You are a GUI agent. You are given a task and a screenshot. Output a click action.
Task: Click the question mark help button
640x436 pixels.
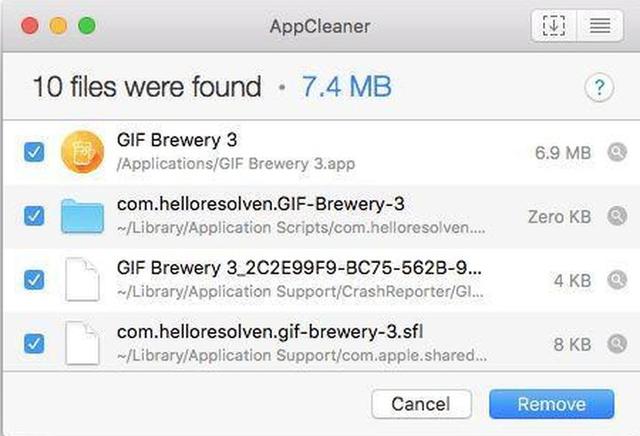pos(599,87)
